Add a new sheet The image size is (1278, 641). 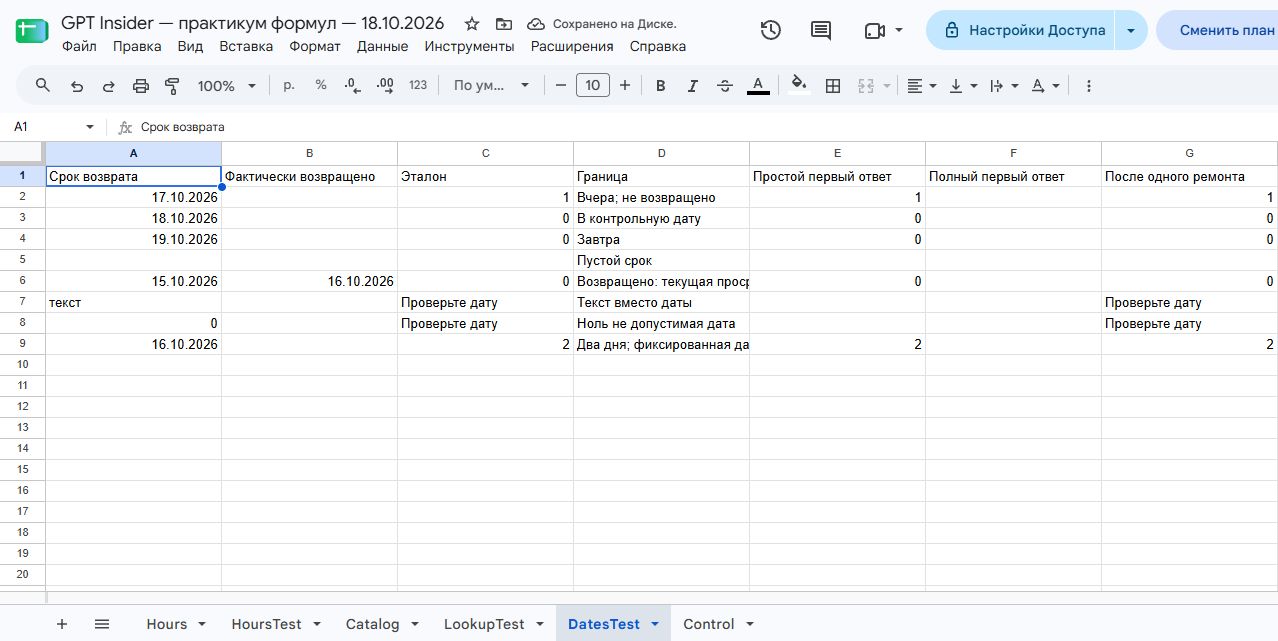pos(62,624)
